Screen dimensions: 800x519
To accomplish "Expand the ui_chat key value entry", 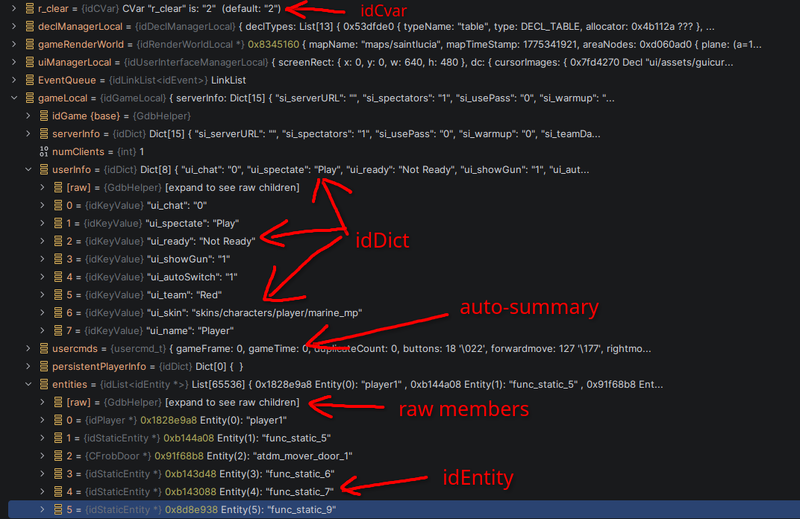I will point(43,205).
